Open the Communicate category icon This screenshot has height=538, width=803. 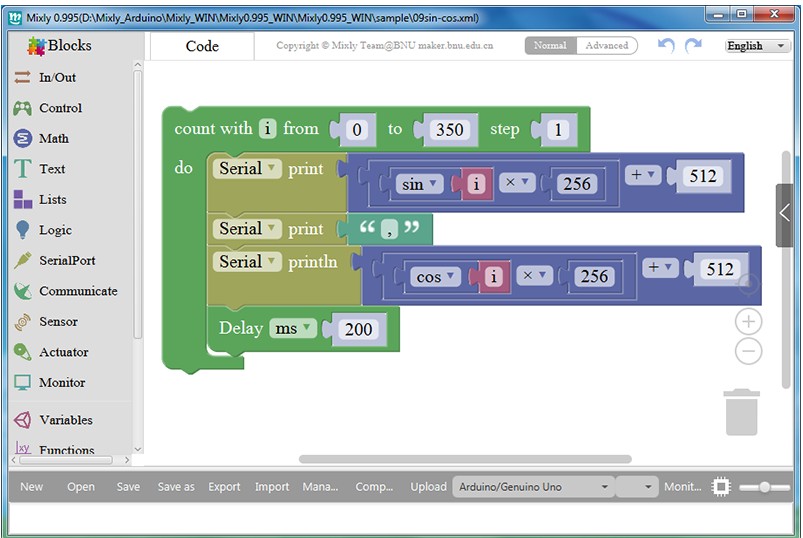22,291
